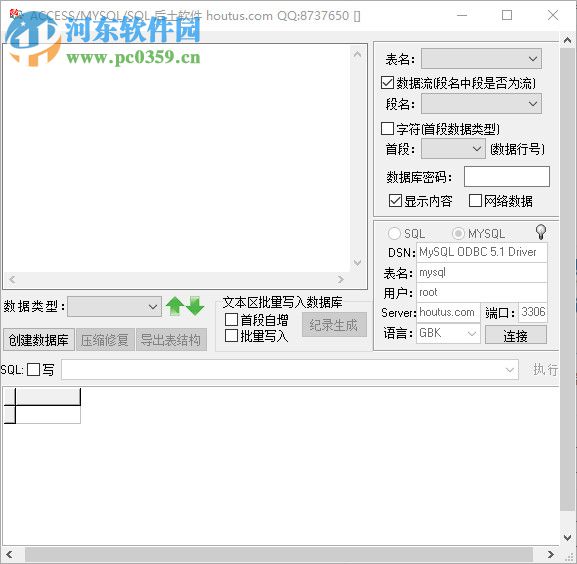
Task: Click the empty grid header cell
Action: (x=48, y=397)
